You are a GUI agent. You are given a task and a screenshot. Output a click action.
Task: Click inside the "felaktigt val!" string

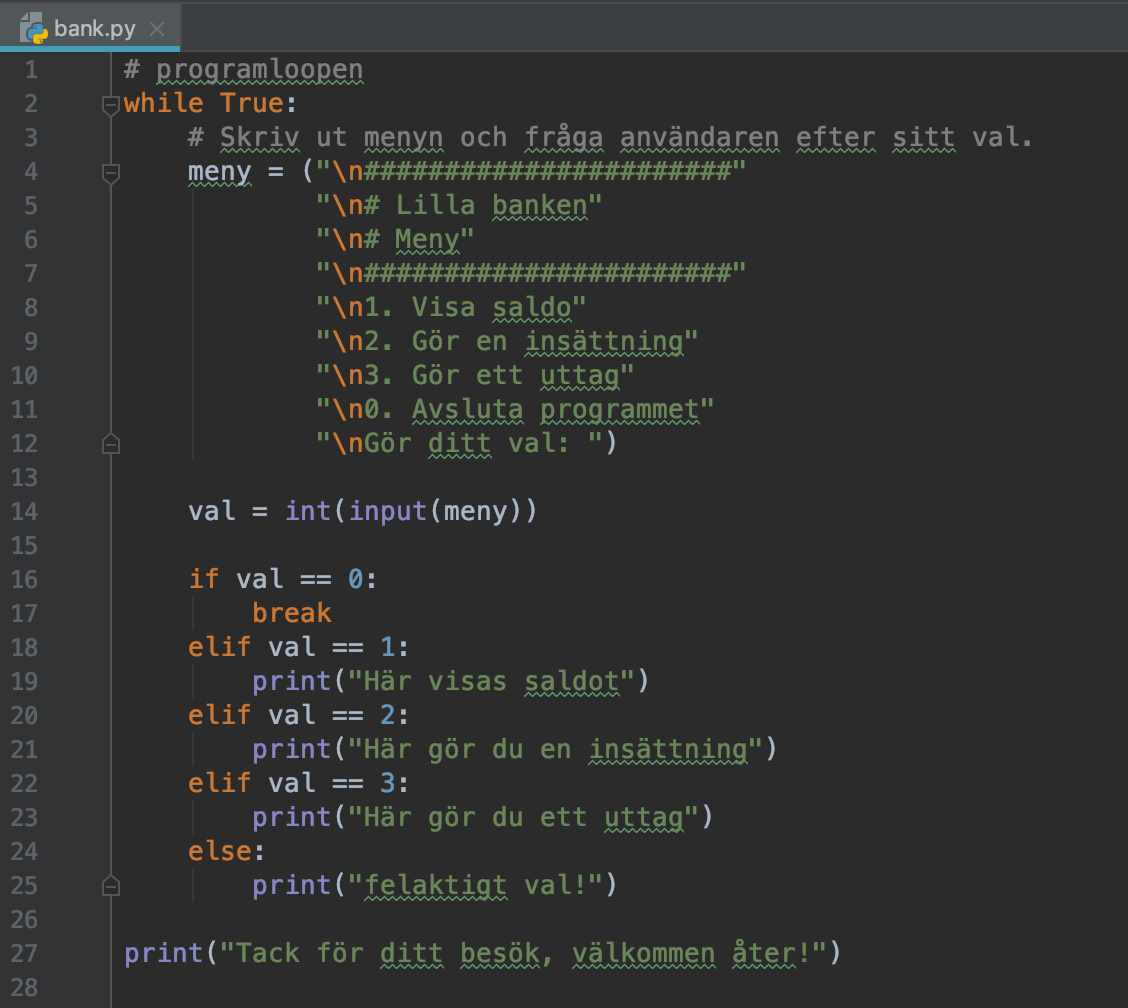click(x=482, y=885)
